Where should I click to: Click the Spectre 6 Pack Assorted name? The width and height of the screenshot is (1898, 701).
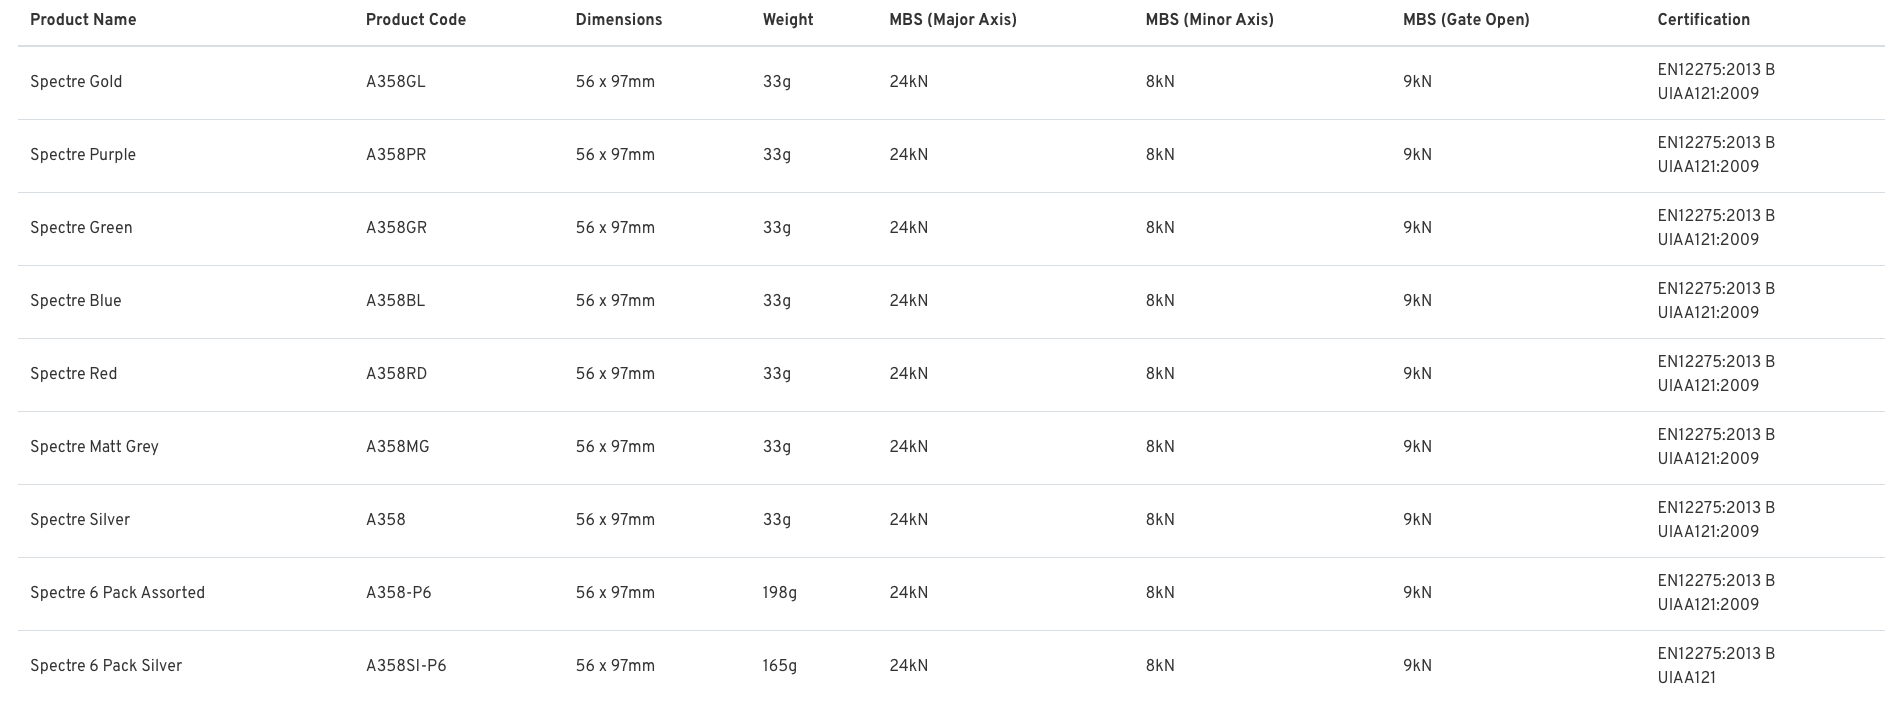pyautogui.click(x=117, y=593)
